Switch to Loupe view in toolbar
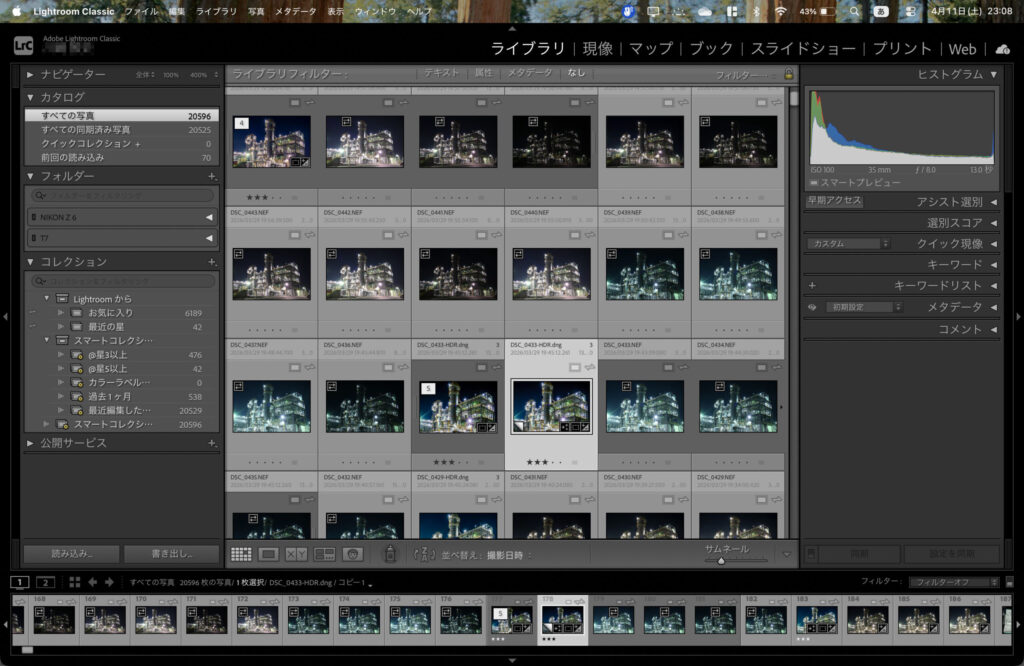 (269, 554)
